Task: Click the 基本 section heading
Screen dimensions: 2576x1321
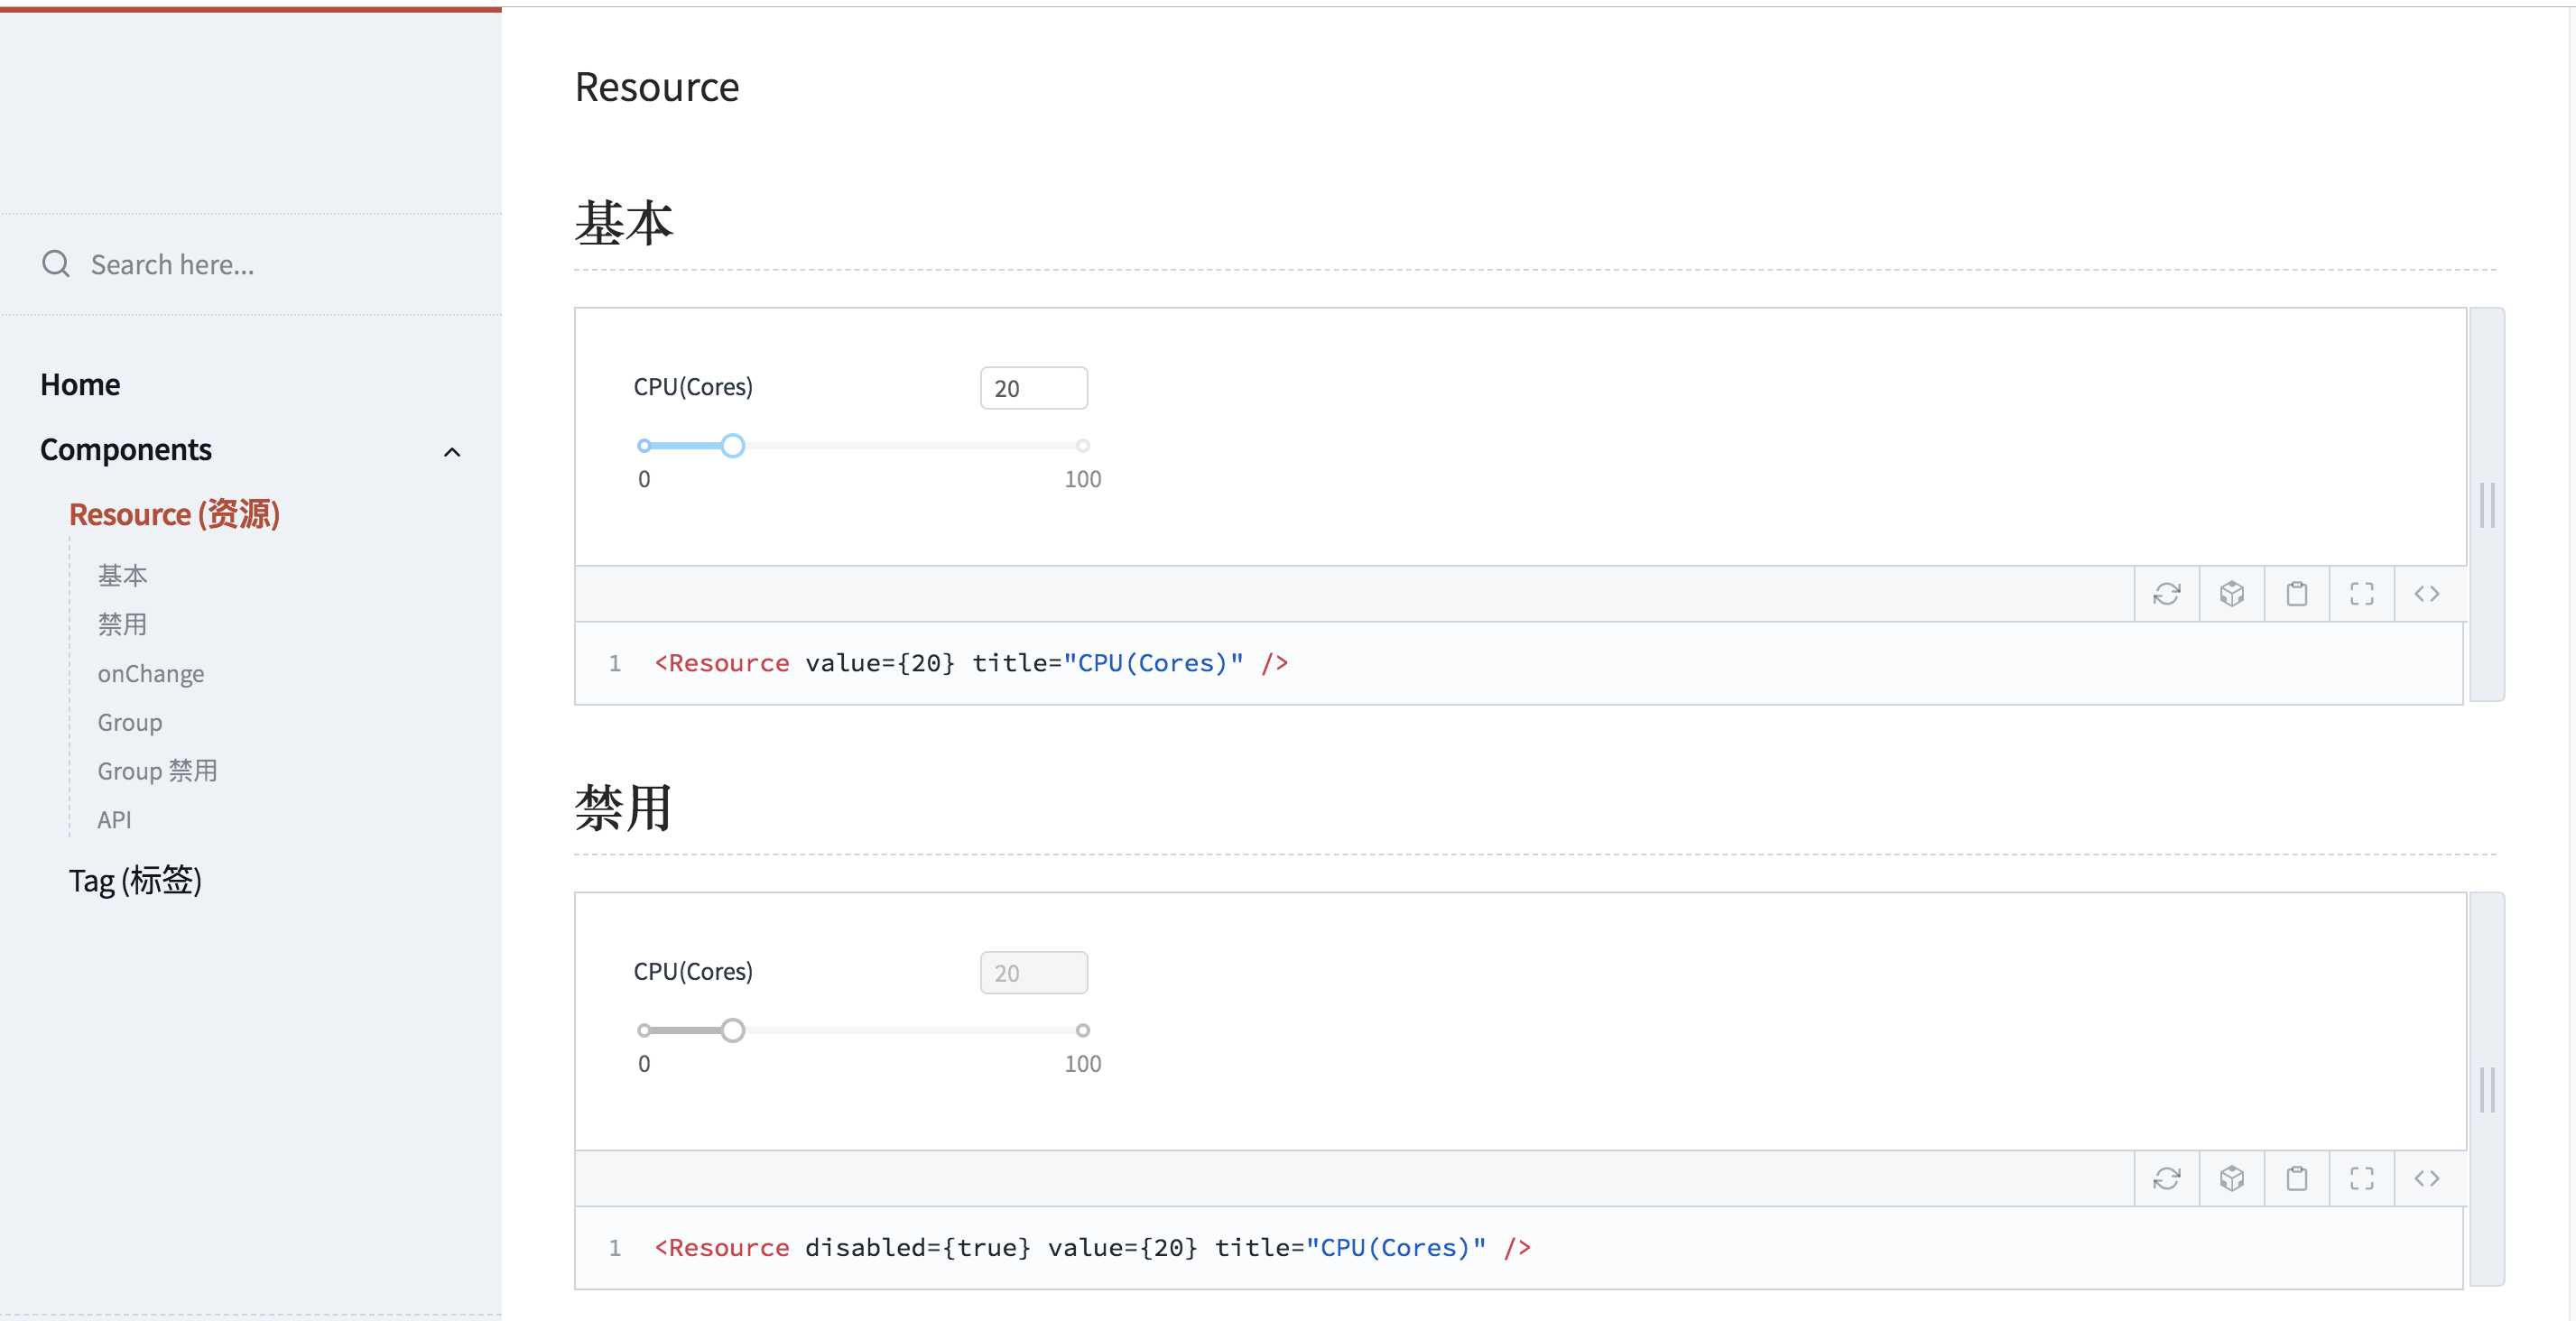Action: pyautogui.click(x=624, y=223)
